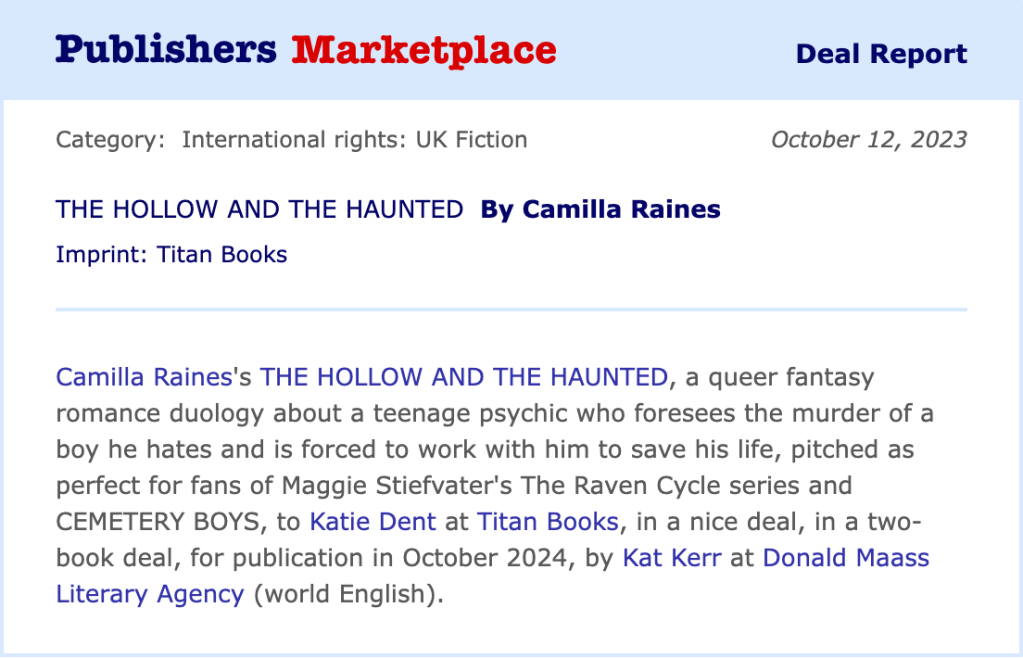Viewport: 1023px width, 658px height.
Task: Click the "Category:" field label
Action: tap(110, 140)
